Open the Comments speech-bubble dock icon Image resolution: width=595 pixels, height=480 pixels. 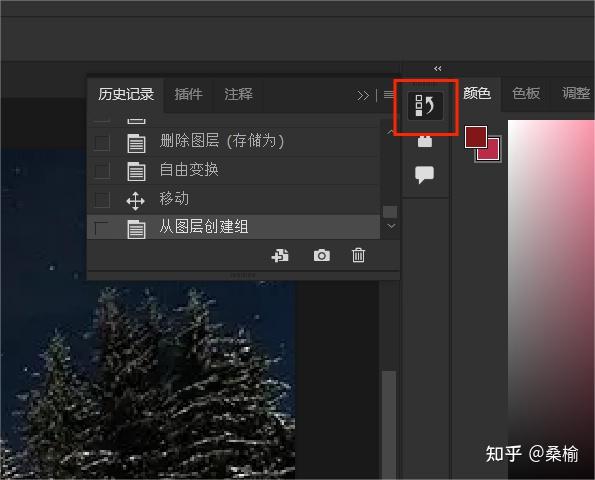[x=424, y=175]
